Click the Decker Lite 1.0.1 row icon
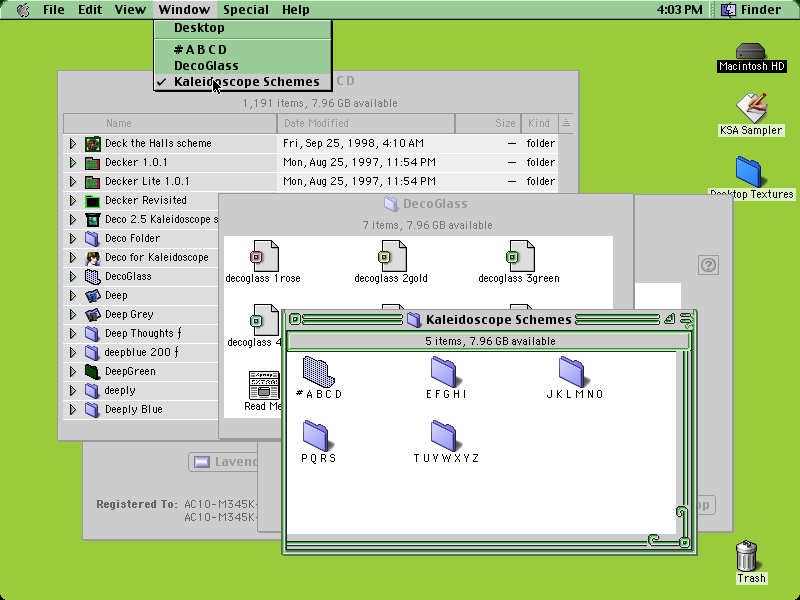800x600 pixels. pyautogui.click(x=92, y=182)
